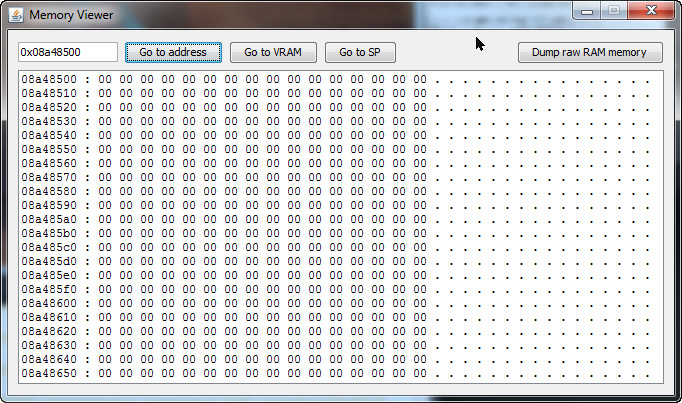Select row starting at 08a48540
This screenshot has width=682, height=403.
pyautogui.click(x=335, y=136)
